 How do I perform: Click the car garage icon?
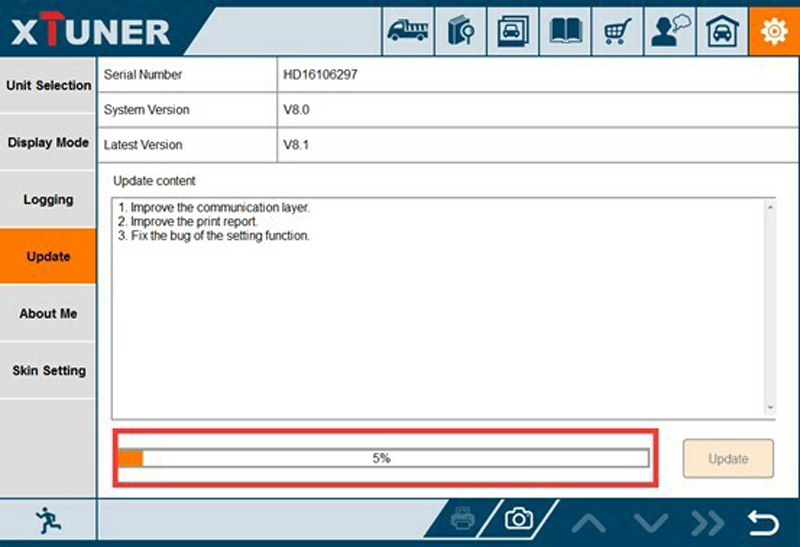[721, 32]
